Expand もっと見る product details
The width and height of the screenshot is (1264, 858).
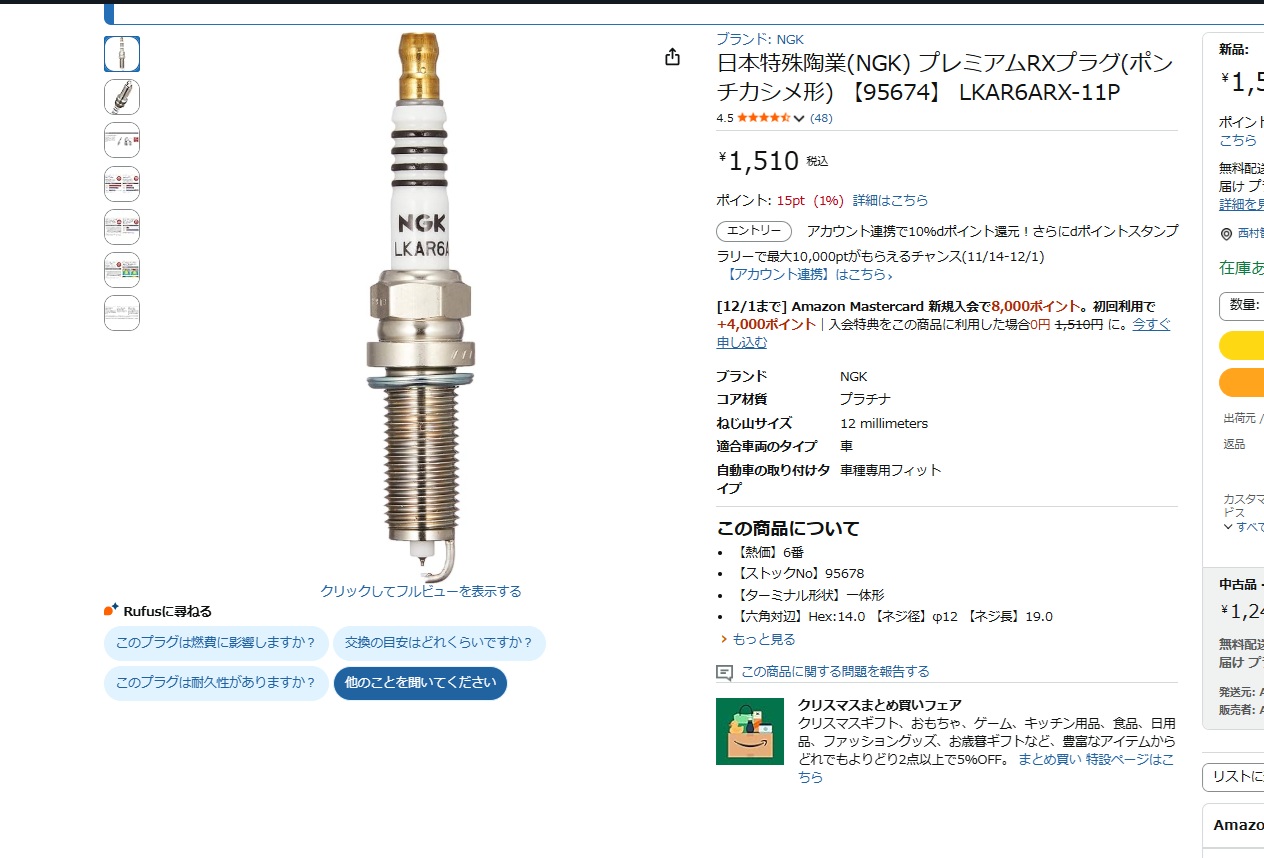point(758,639)
